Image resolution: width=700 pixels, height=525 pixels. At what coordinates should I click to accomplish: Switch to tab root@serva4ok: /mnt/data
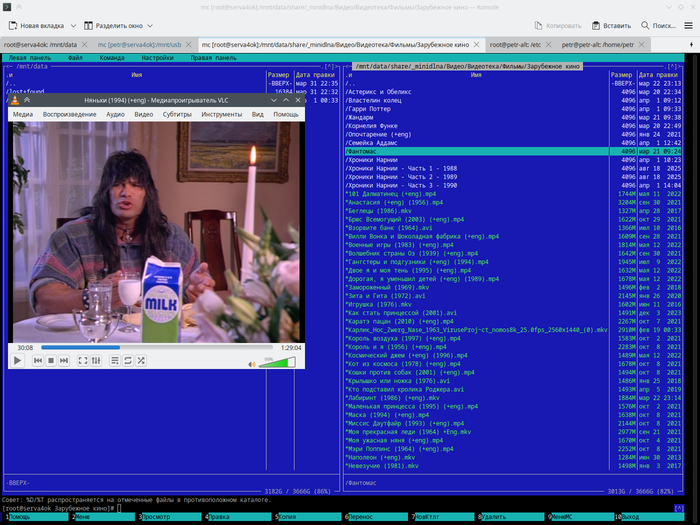pos(40,45)
